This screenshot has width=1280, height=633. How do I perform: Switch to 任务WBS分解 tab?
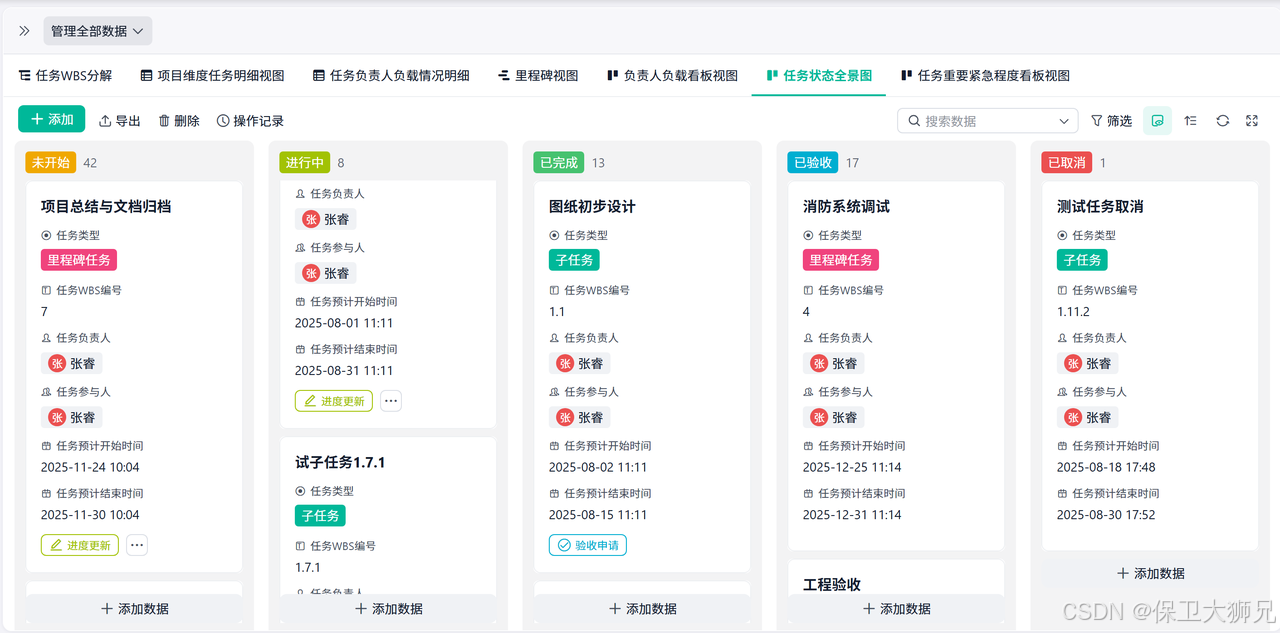(66, 75)
